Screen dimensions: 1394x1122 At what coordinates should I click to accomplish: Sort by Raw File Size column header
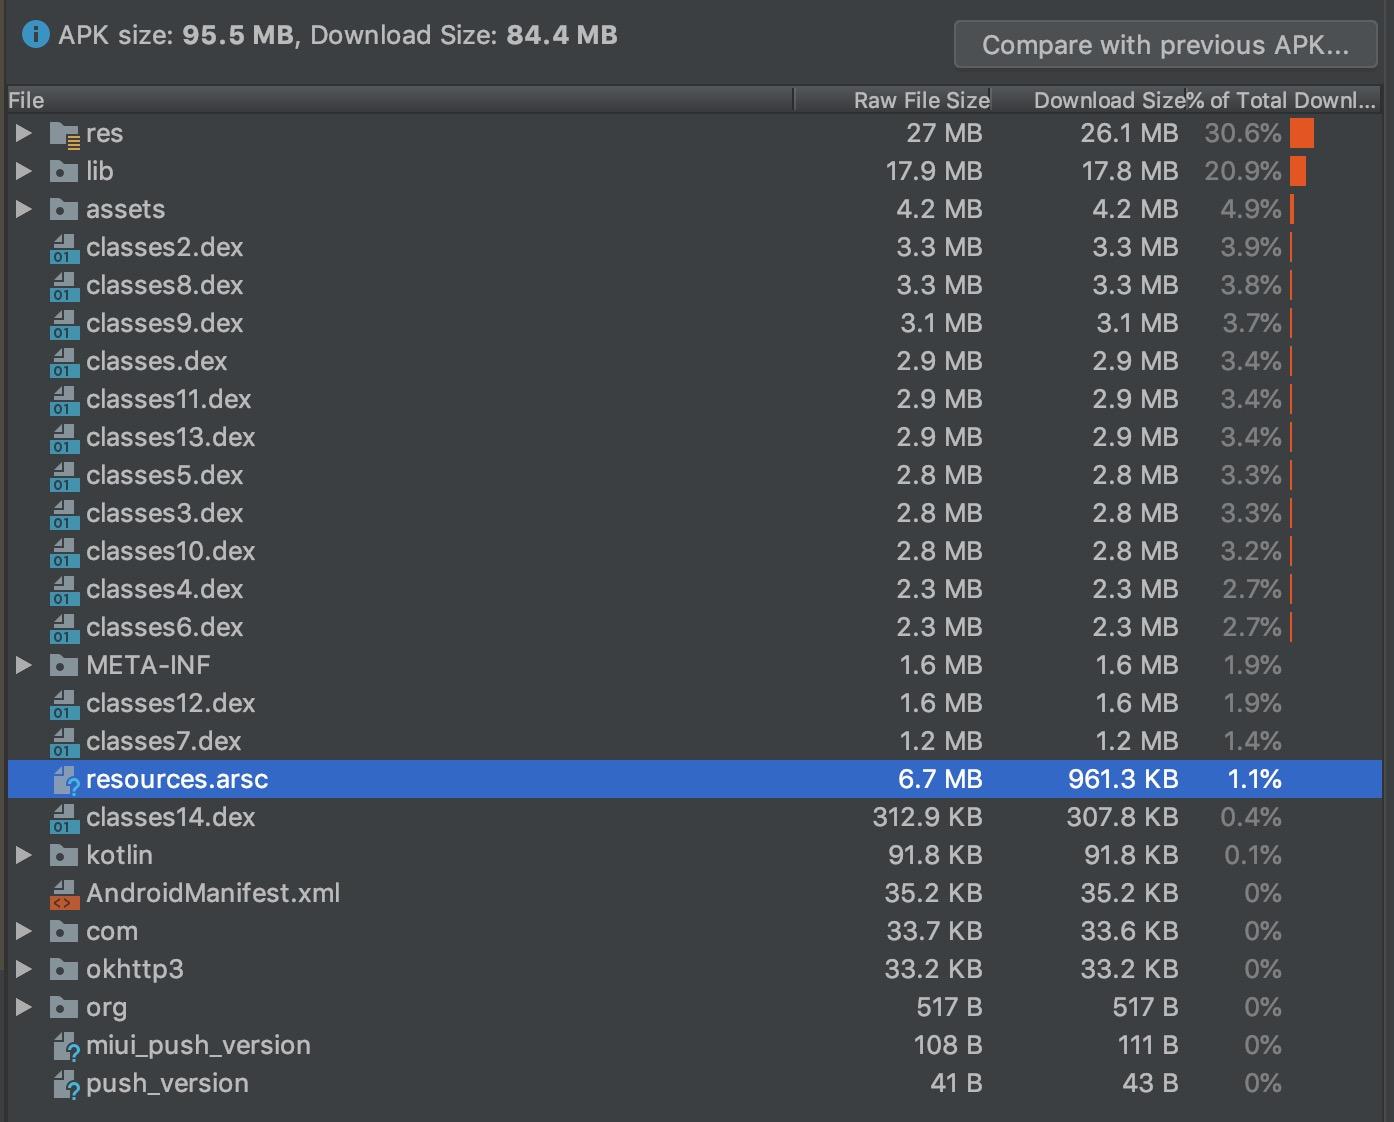(920, 100)
